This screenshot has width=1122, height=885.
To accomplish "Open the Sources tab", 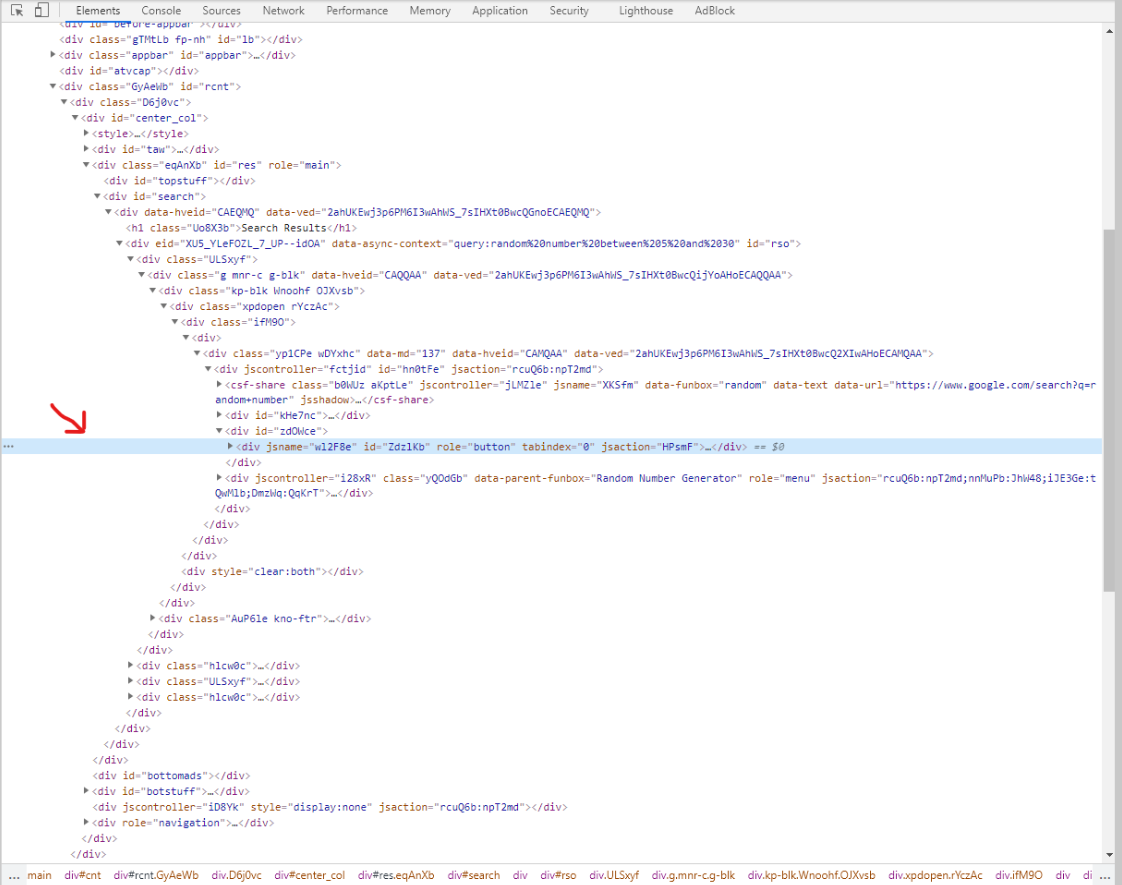I will 221,11.
